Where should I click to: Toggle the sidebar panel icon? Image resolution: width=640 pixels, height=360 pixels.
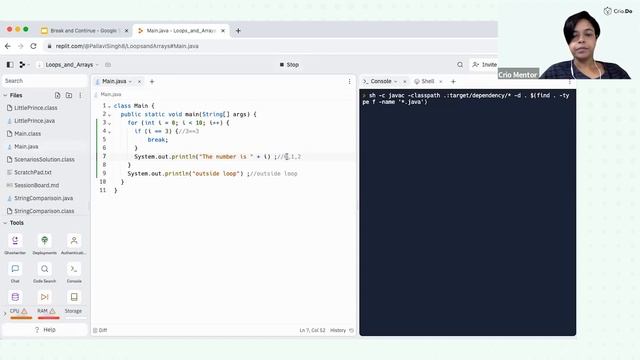(x=10, y=64)
